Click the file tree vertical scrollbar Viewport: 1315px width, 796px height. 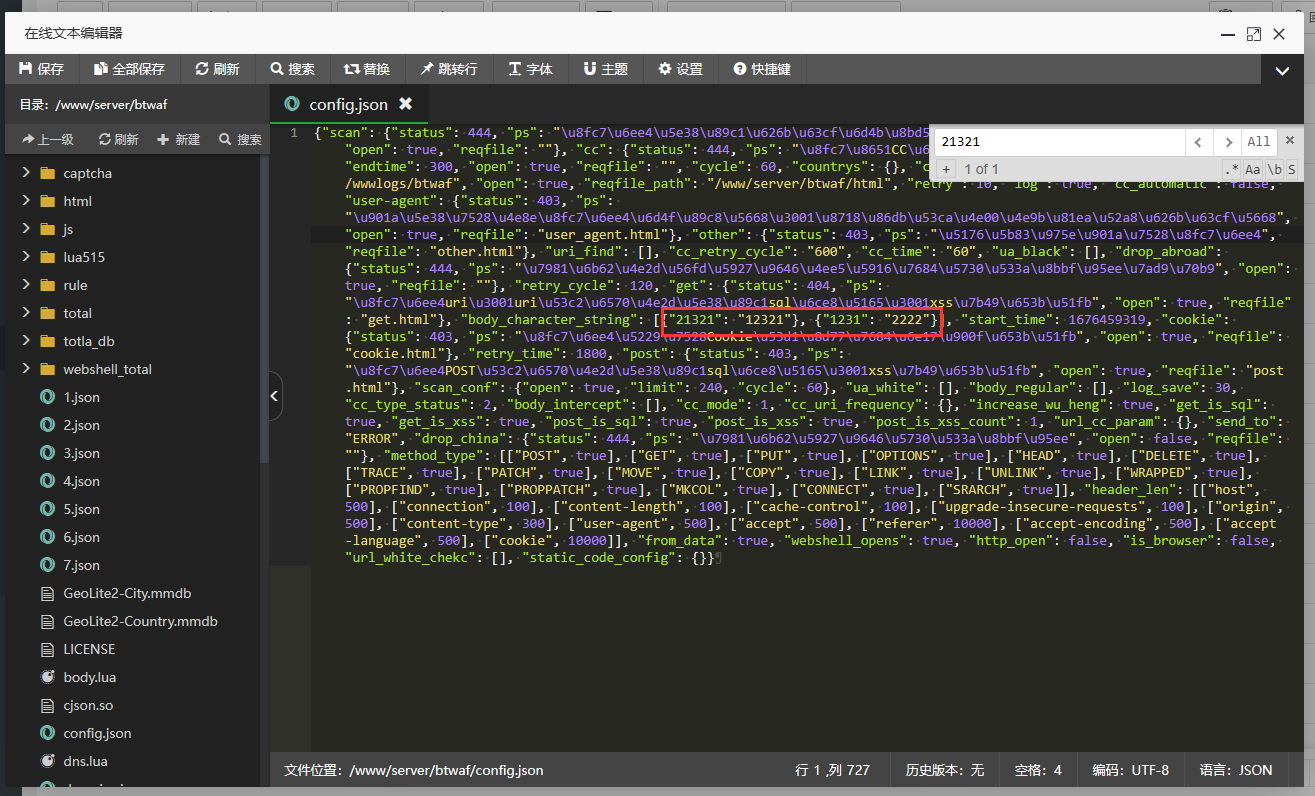click(264, 310)
